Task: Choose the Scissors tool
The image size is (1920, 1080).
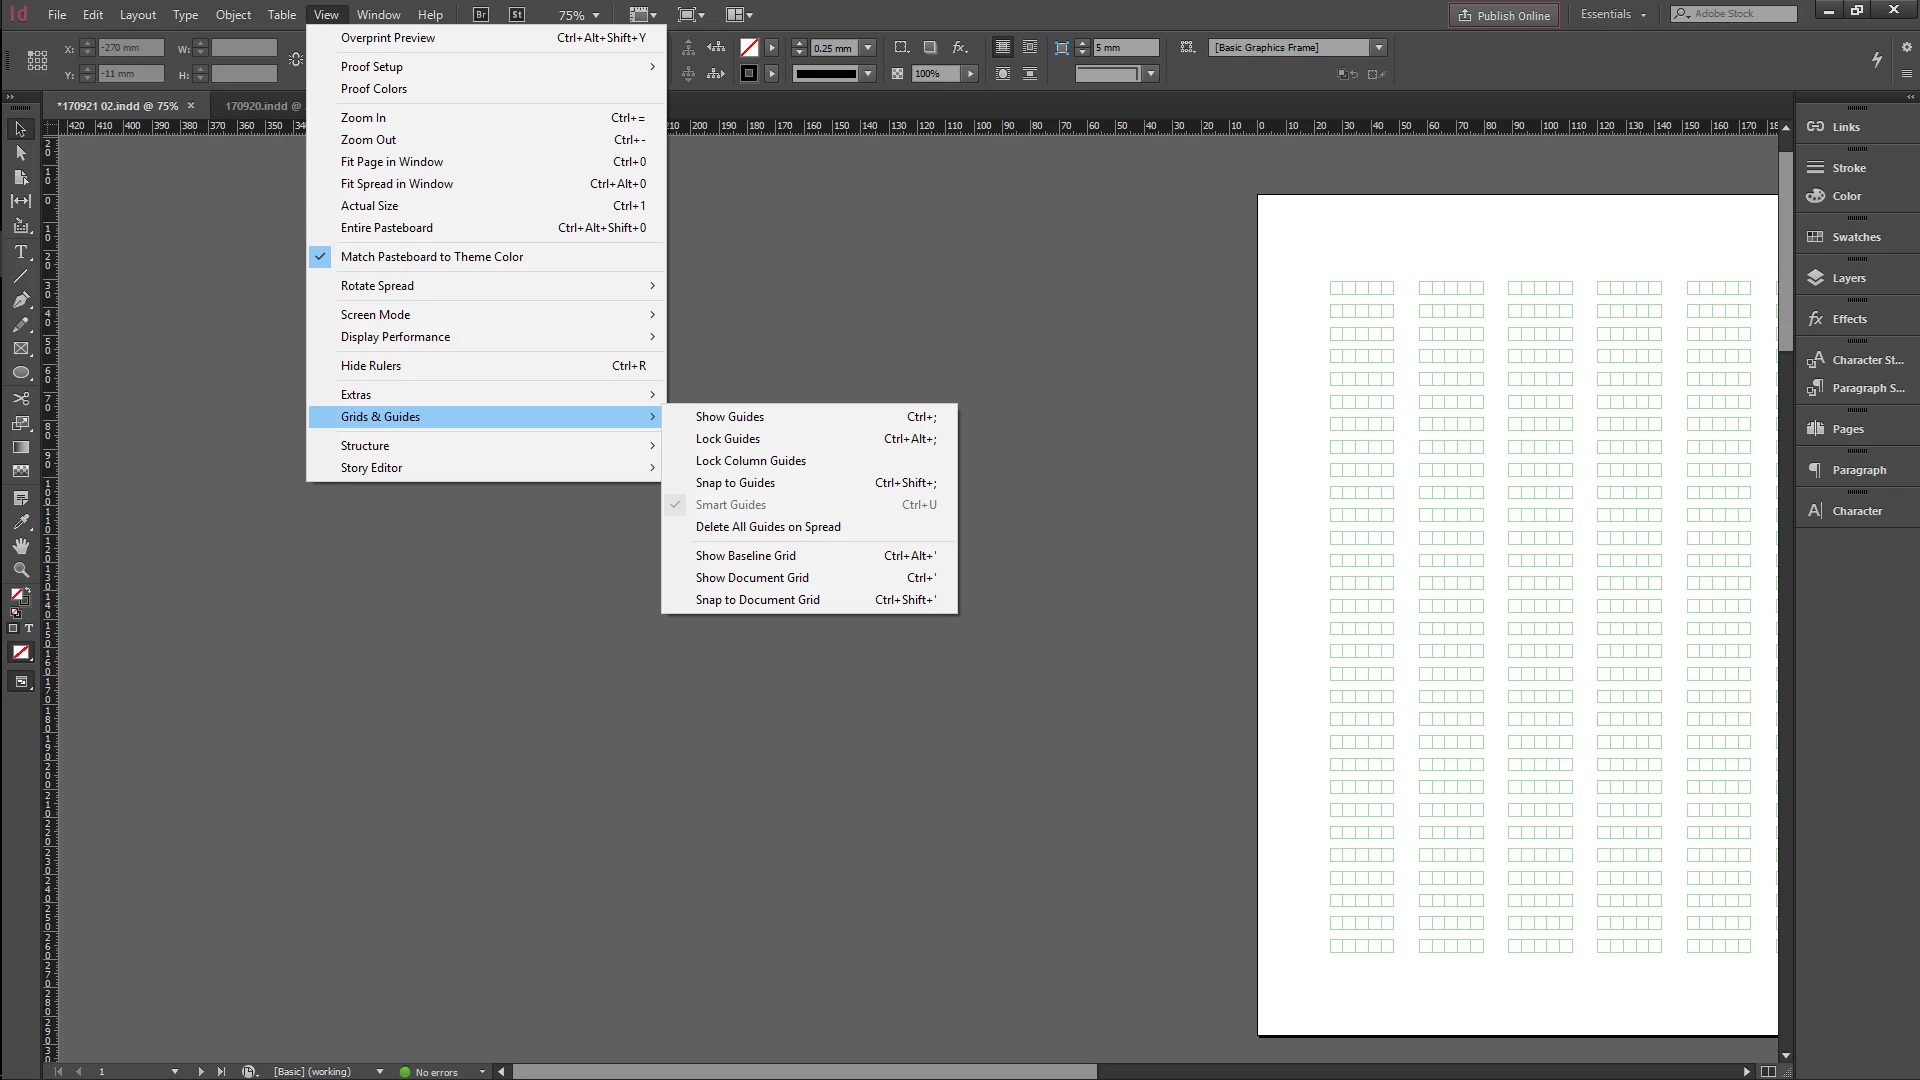Action: 20,398
